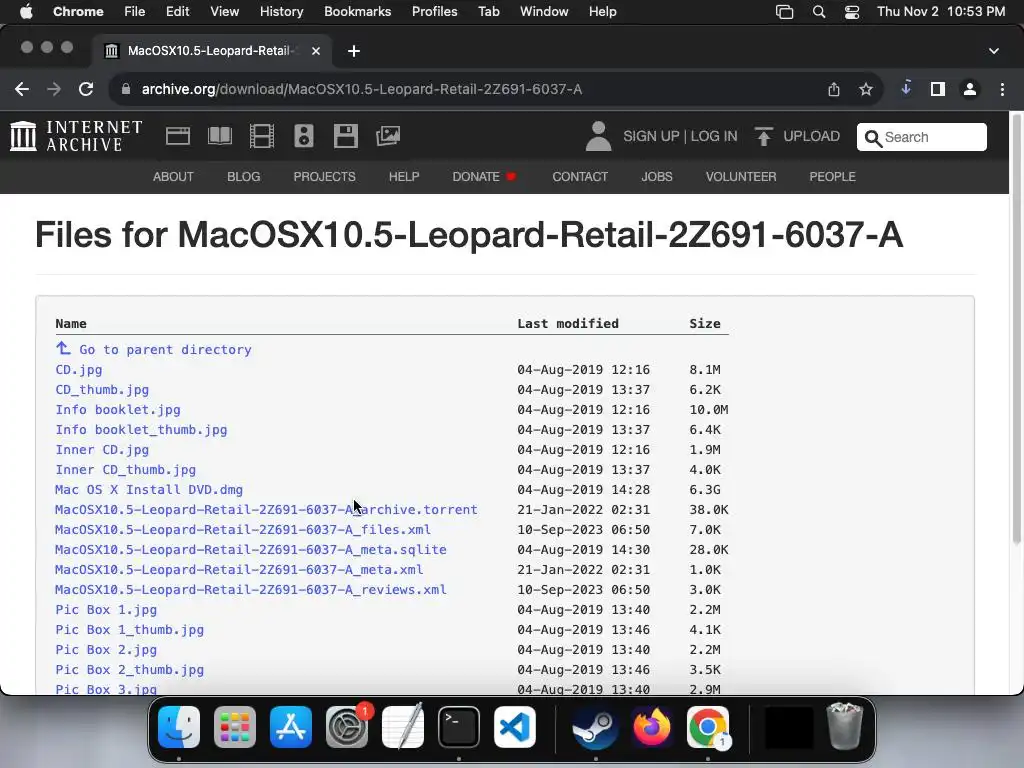Open MacOSX10.5-Leopard-Retail _meta.sqlite link

251,550
